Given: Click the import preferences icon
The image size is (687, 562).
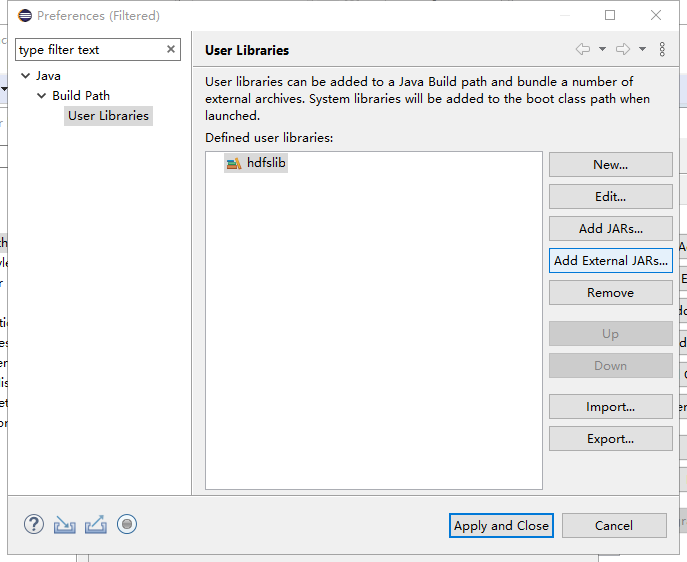Looking at the screenshot, I should pos(64,524).
